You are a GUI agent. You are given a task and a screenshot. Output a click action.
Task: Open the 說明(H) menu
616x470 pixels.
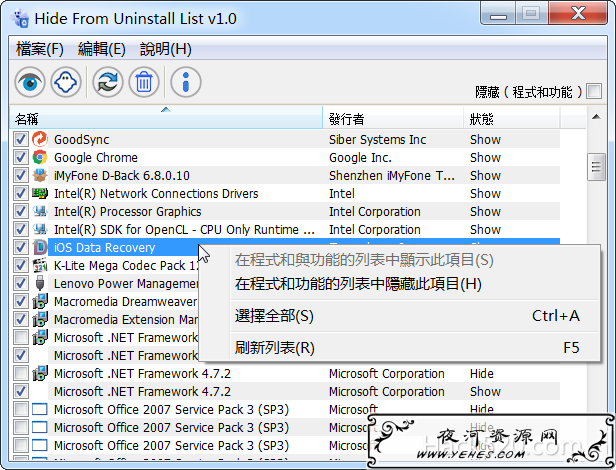click(165, 49)
